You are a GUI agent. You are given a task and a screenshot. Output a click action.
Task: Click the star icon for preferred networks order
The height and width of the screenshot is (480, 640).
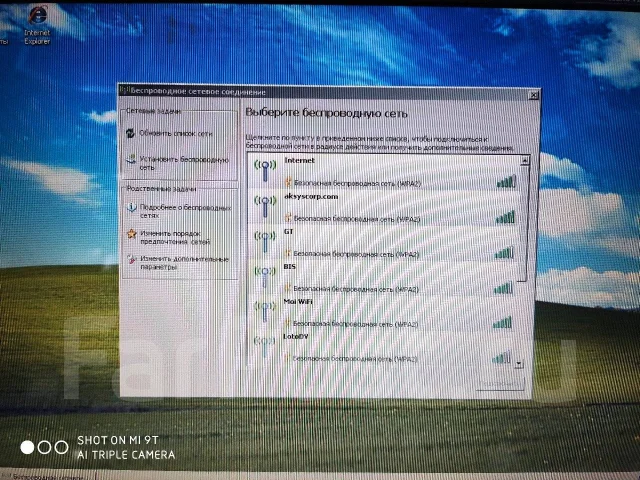click(x=131, y=233)
